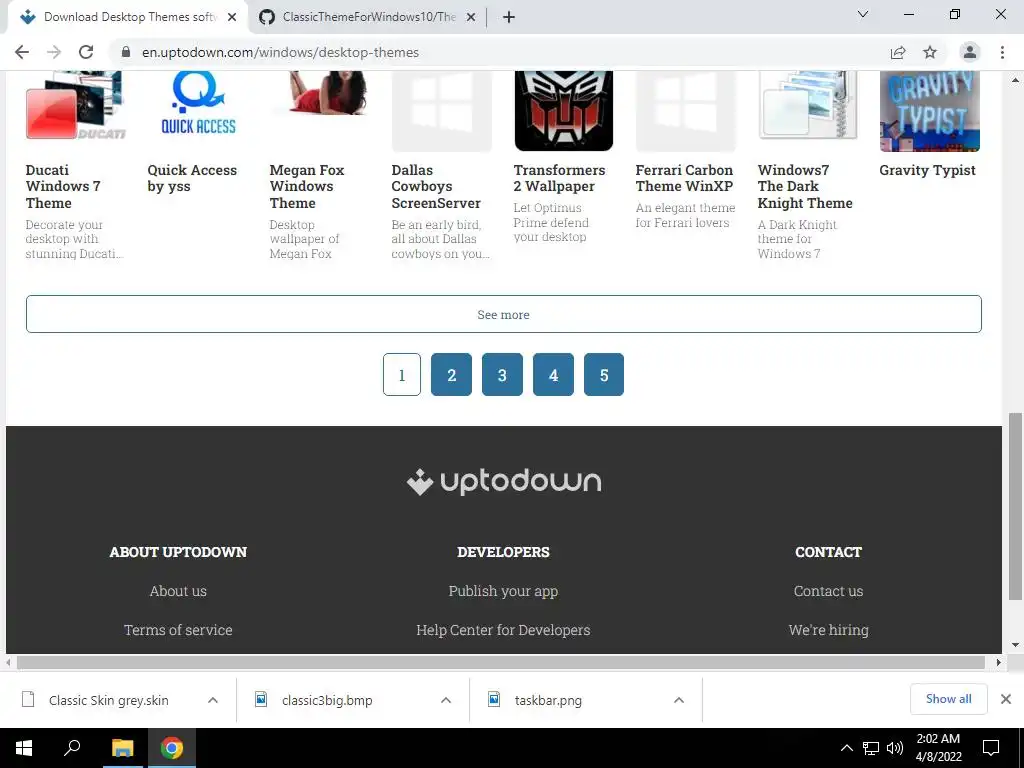Open the Classic Skin grey.skin download
The width and height of the screenshot is (1024, 768).
108,700
